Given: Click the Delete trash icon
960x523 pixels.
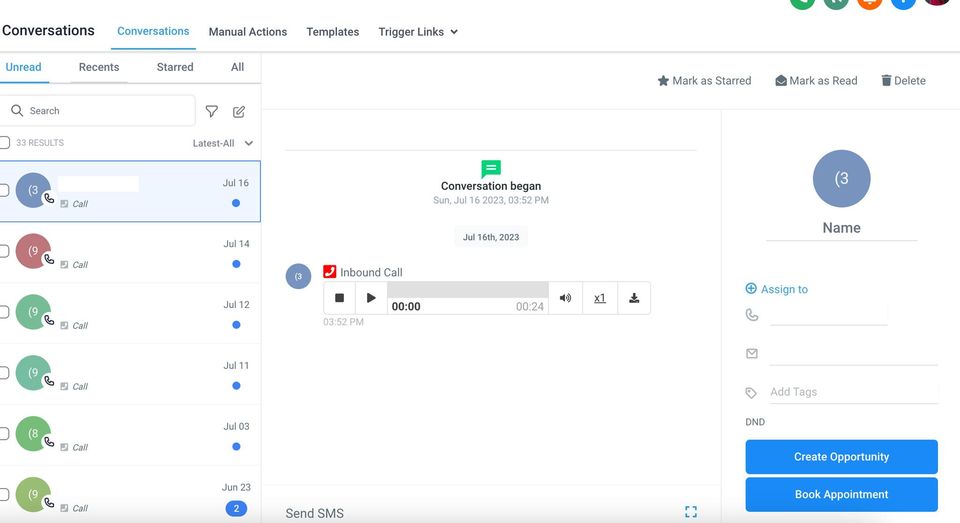Looking at the screenshot, I should (x=886, y=81).
